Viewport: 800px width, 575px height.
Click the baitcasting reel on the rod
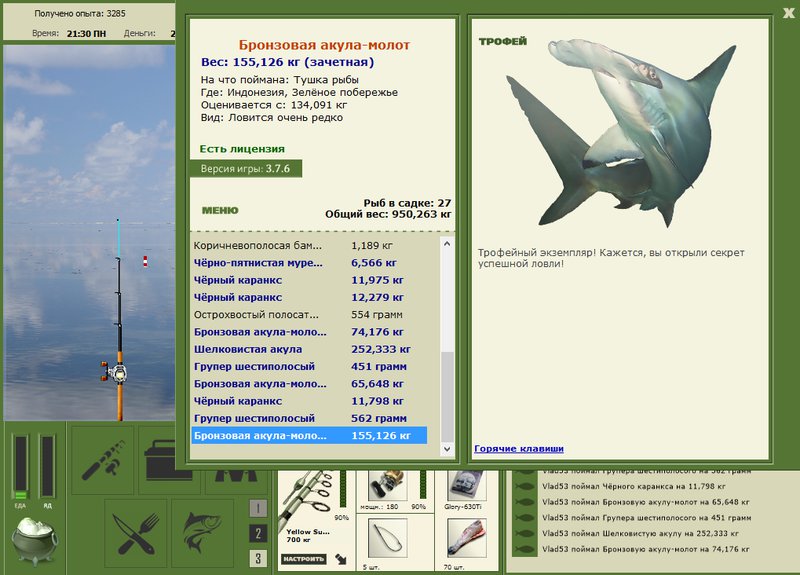(114, 372)
